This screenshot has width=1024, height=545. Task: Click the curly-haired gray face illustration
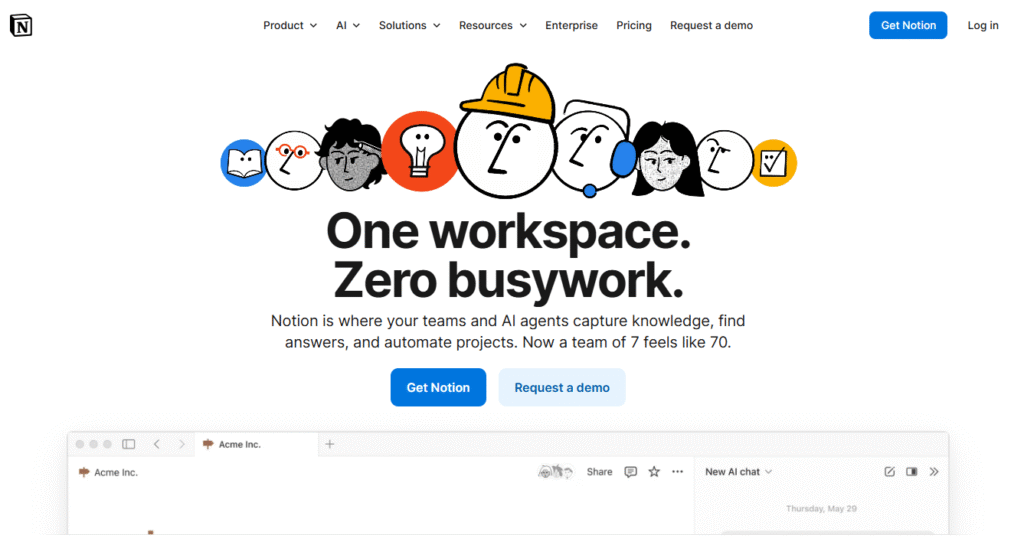tap(351, 155)
